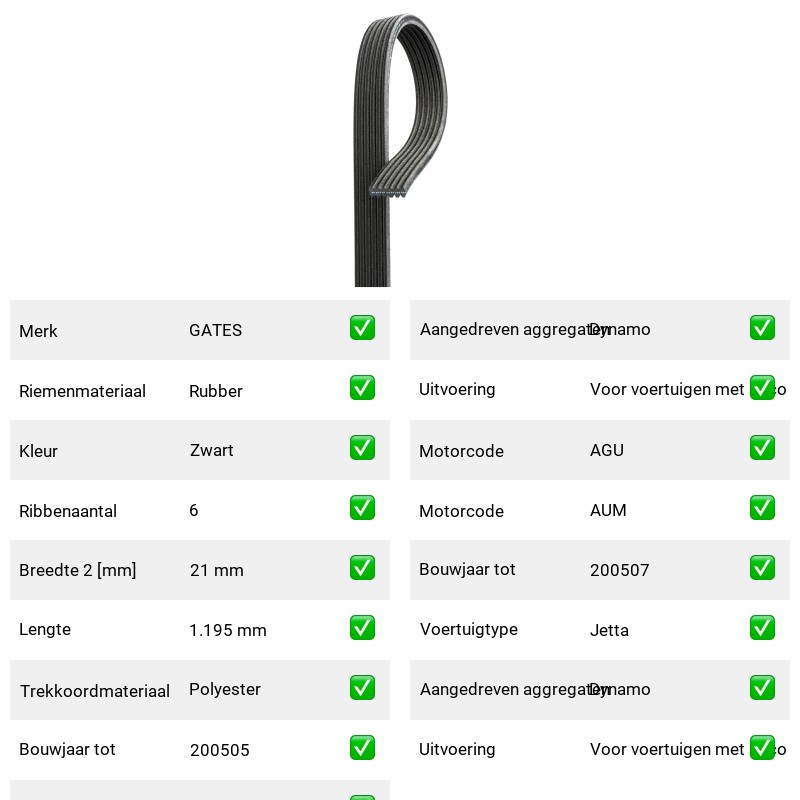
Task: Click the checkmark in the first Dynamo row
Action: (x=762, y=328)
